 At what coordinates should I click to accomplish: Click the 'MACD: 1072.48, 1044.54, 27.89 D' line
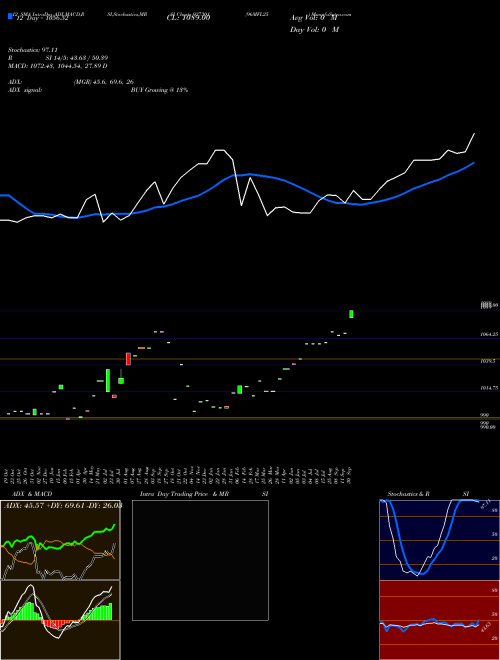(58, 66)
